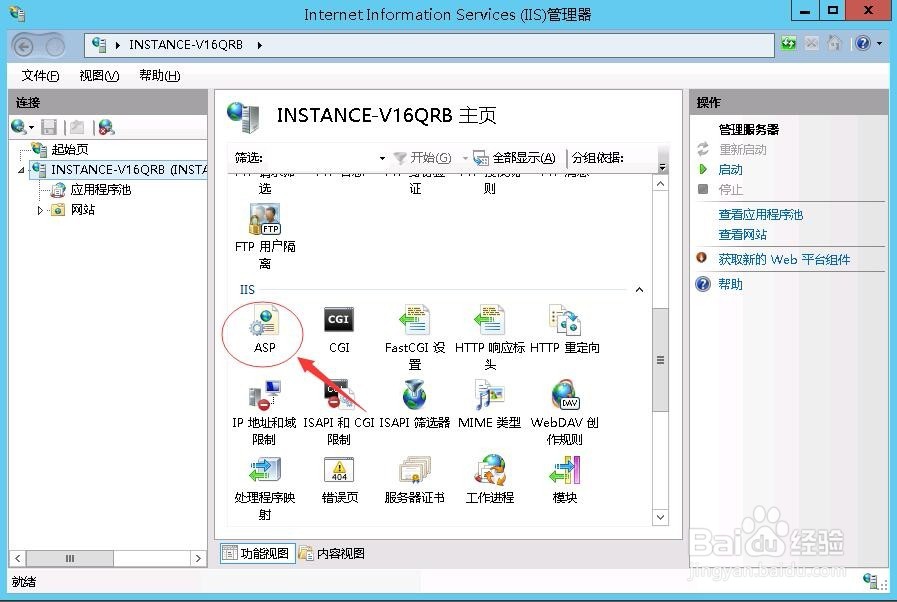Screen dimensions: 897x602
Task: Click 查看网站 link
Action: [x=742, y=235]
